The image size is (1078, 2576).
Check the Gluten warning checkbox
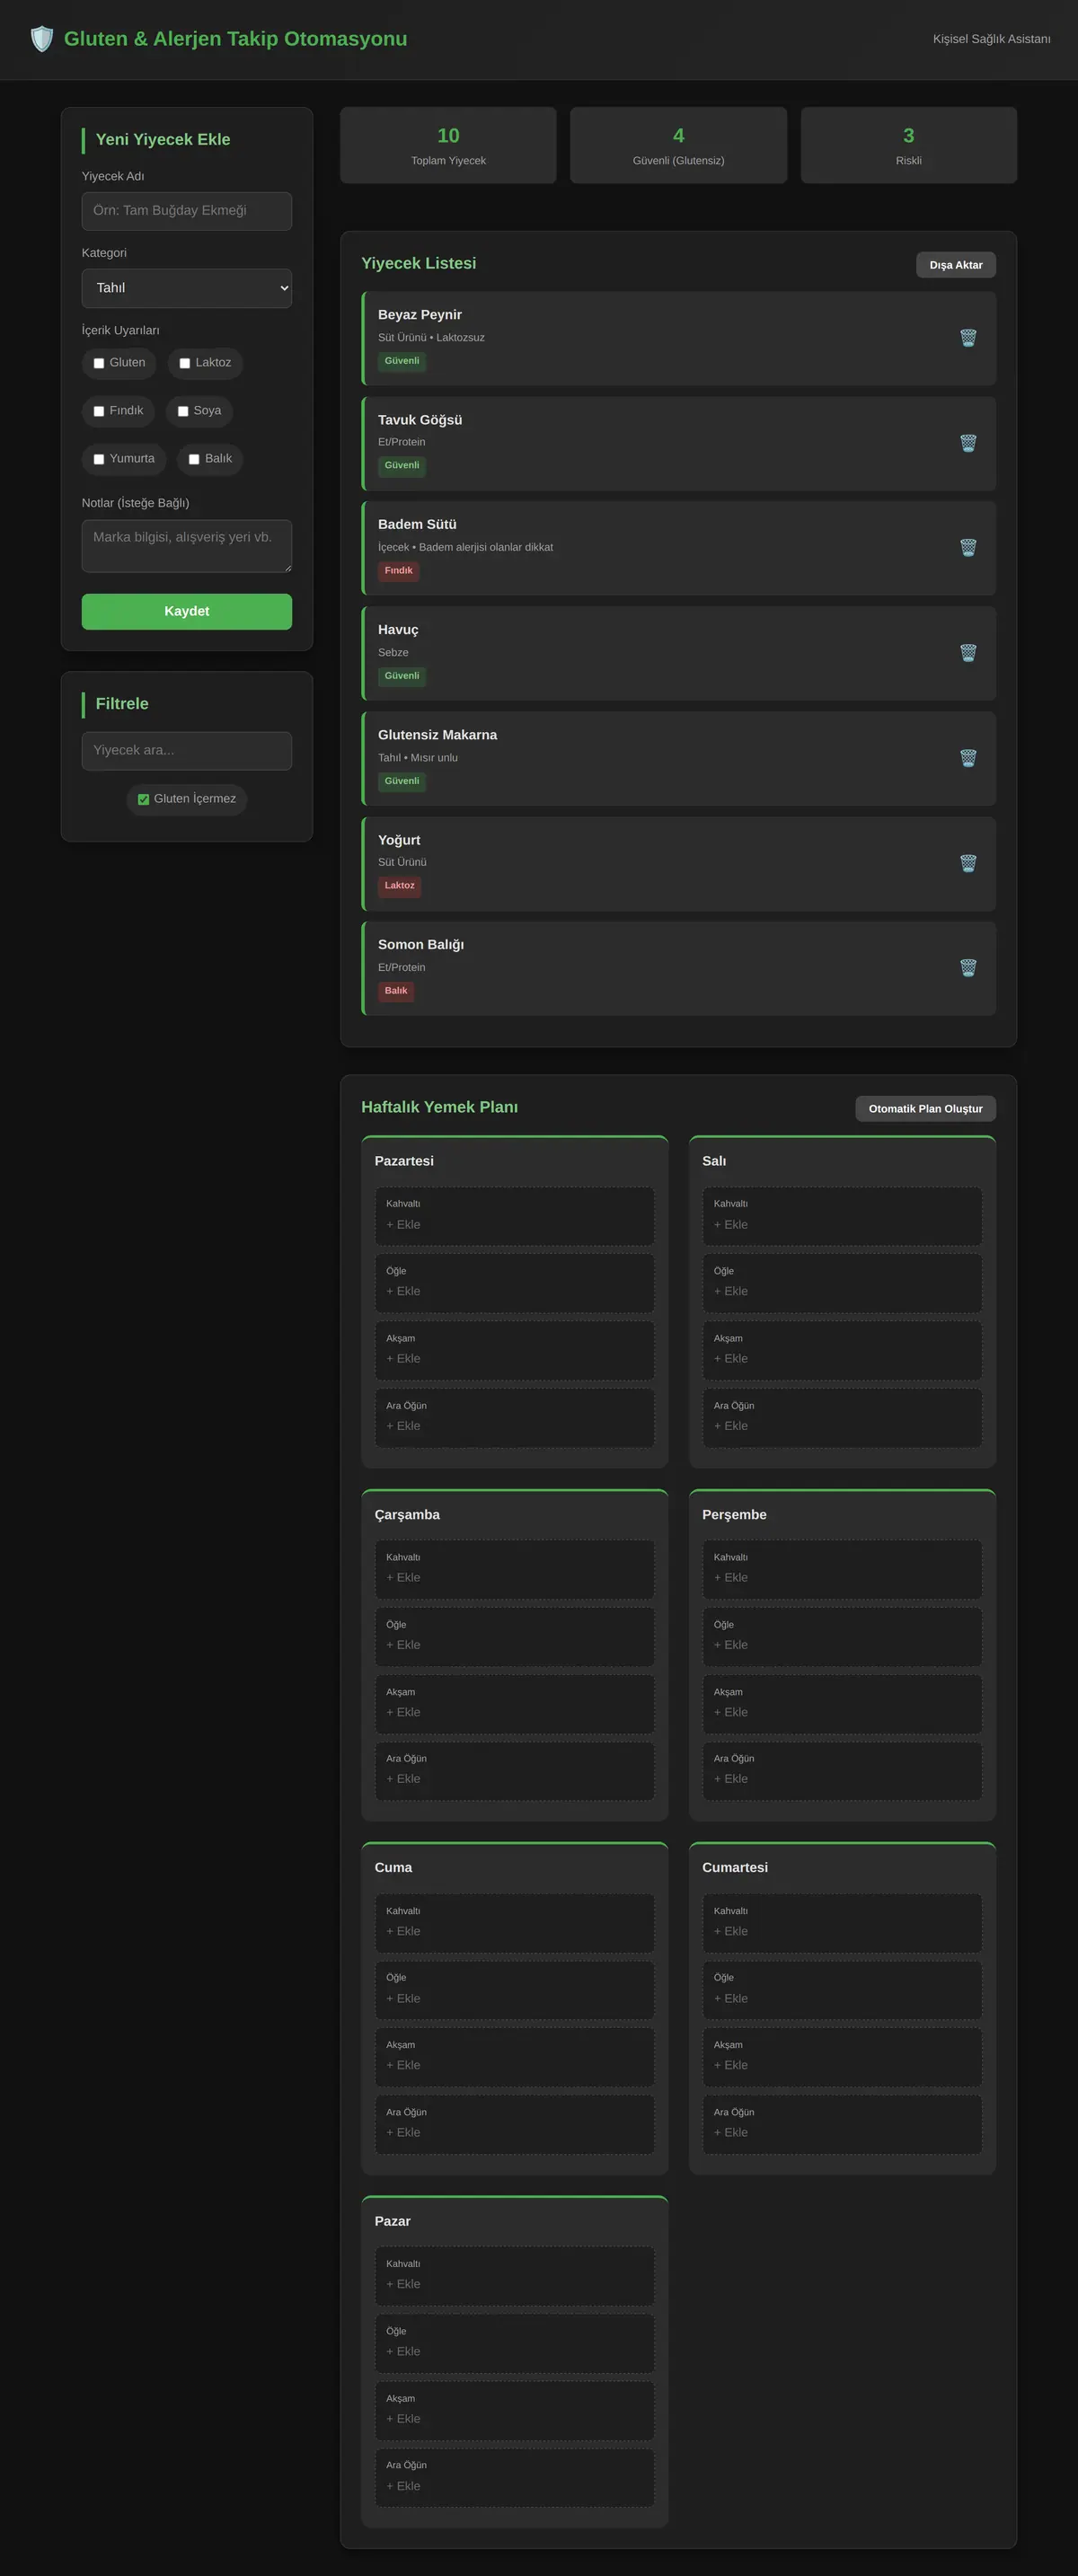coord(99,363)
